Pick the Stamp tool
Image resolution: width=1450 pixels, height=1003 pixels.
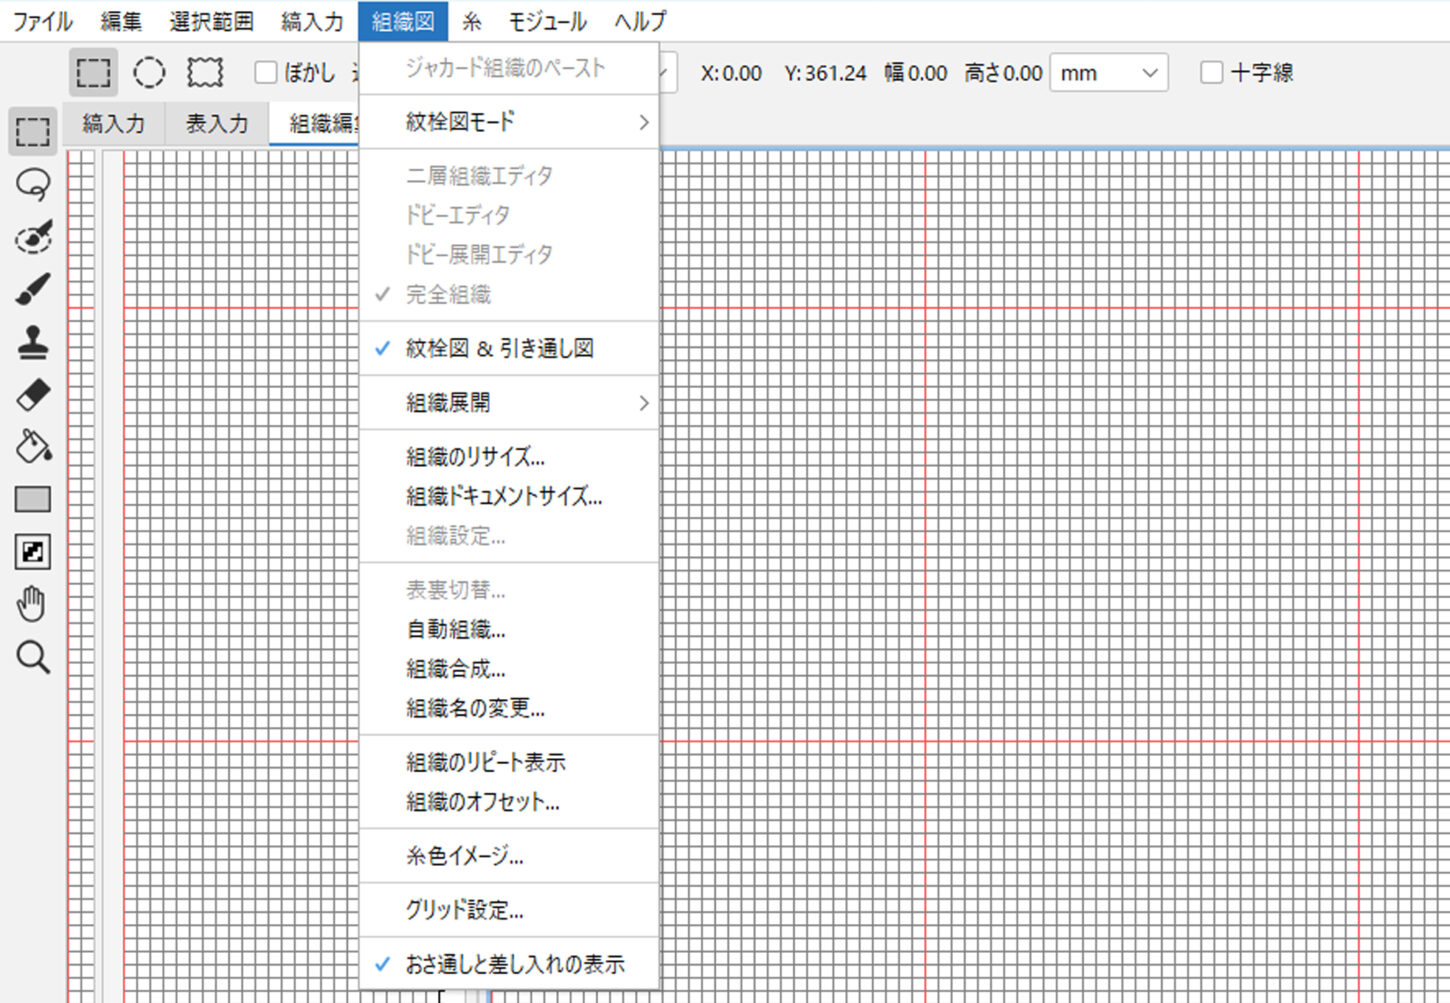(x=33, y=342)
